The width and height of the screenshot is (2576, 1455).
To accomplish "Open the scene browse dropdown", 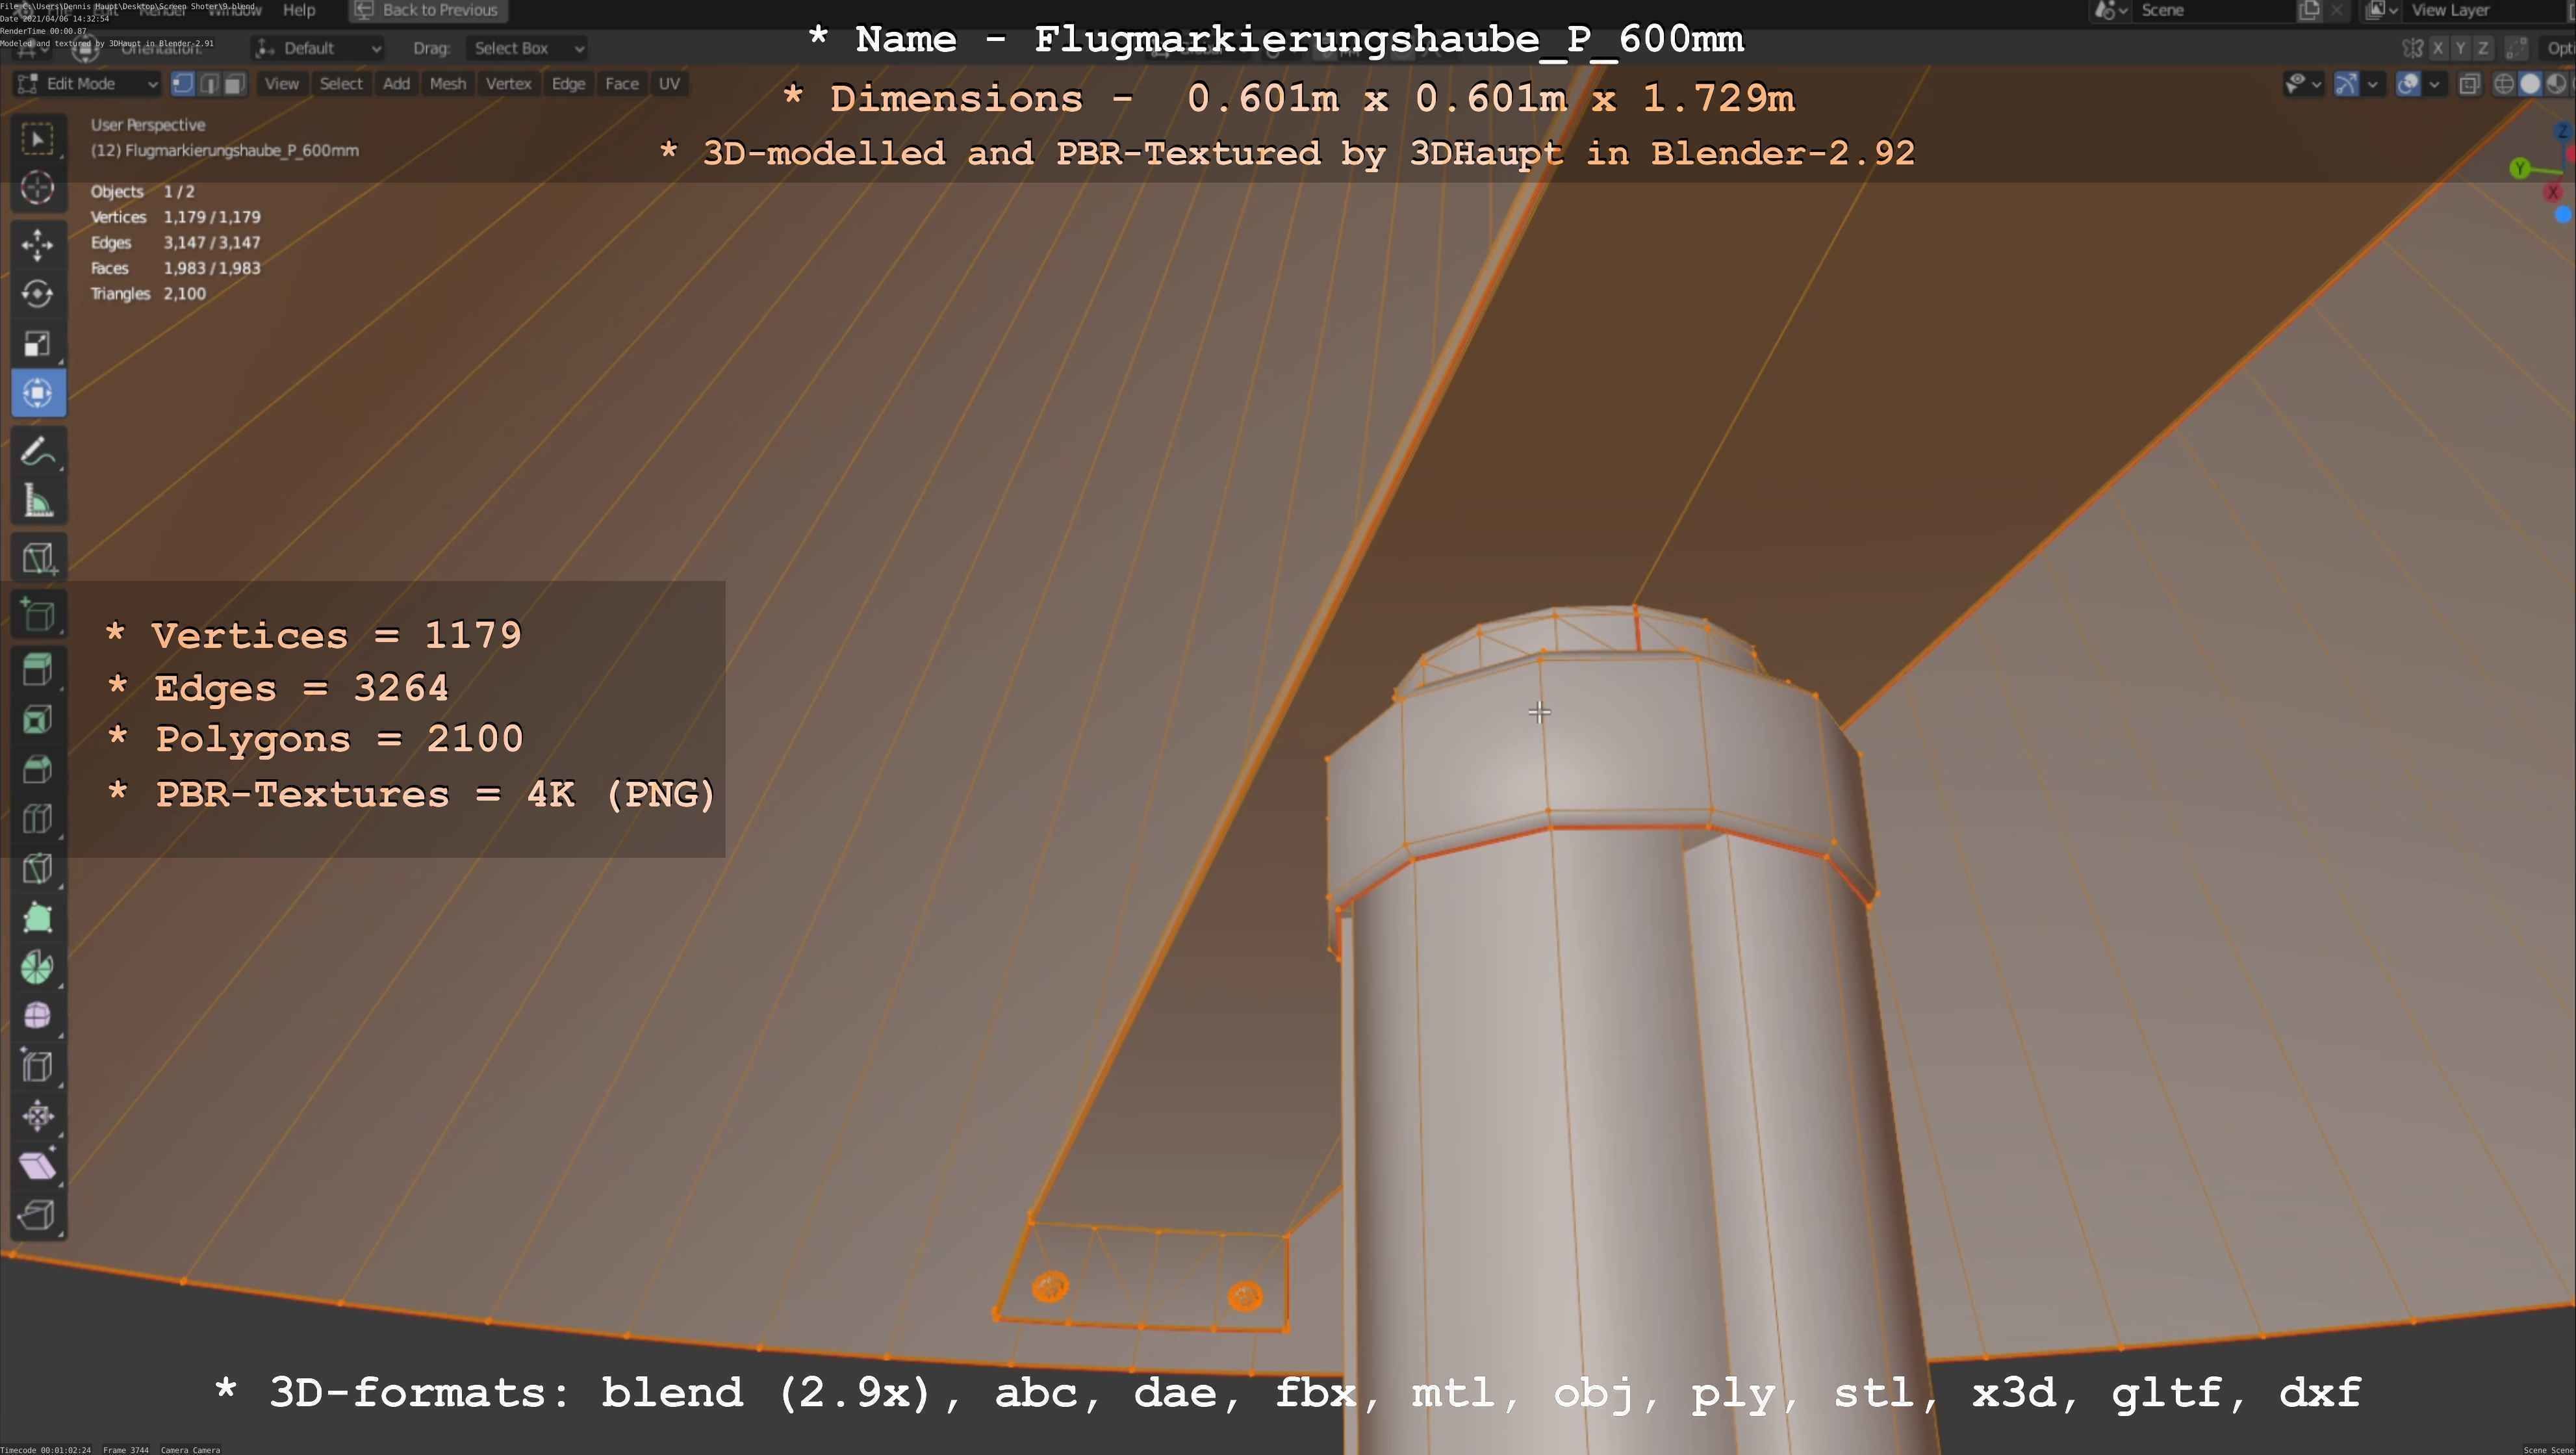I will click(2110, 10).
